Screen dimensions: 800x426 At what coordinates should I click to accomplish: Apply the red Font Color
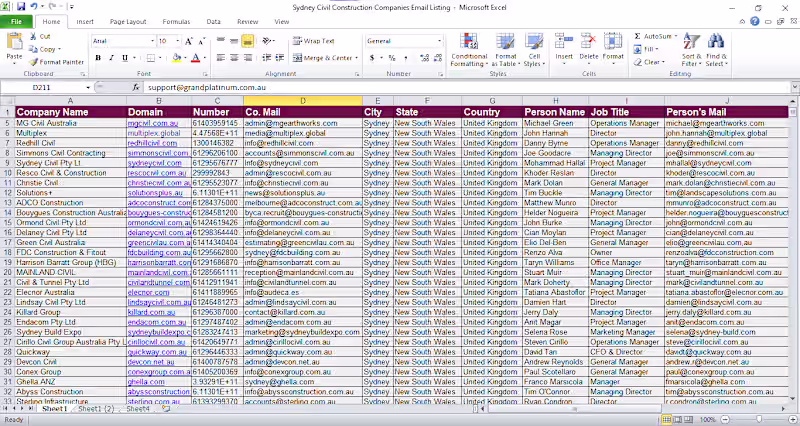pos(195,58)
